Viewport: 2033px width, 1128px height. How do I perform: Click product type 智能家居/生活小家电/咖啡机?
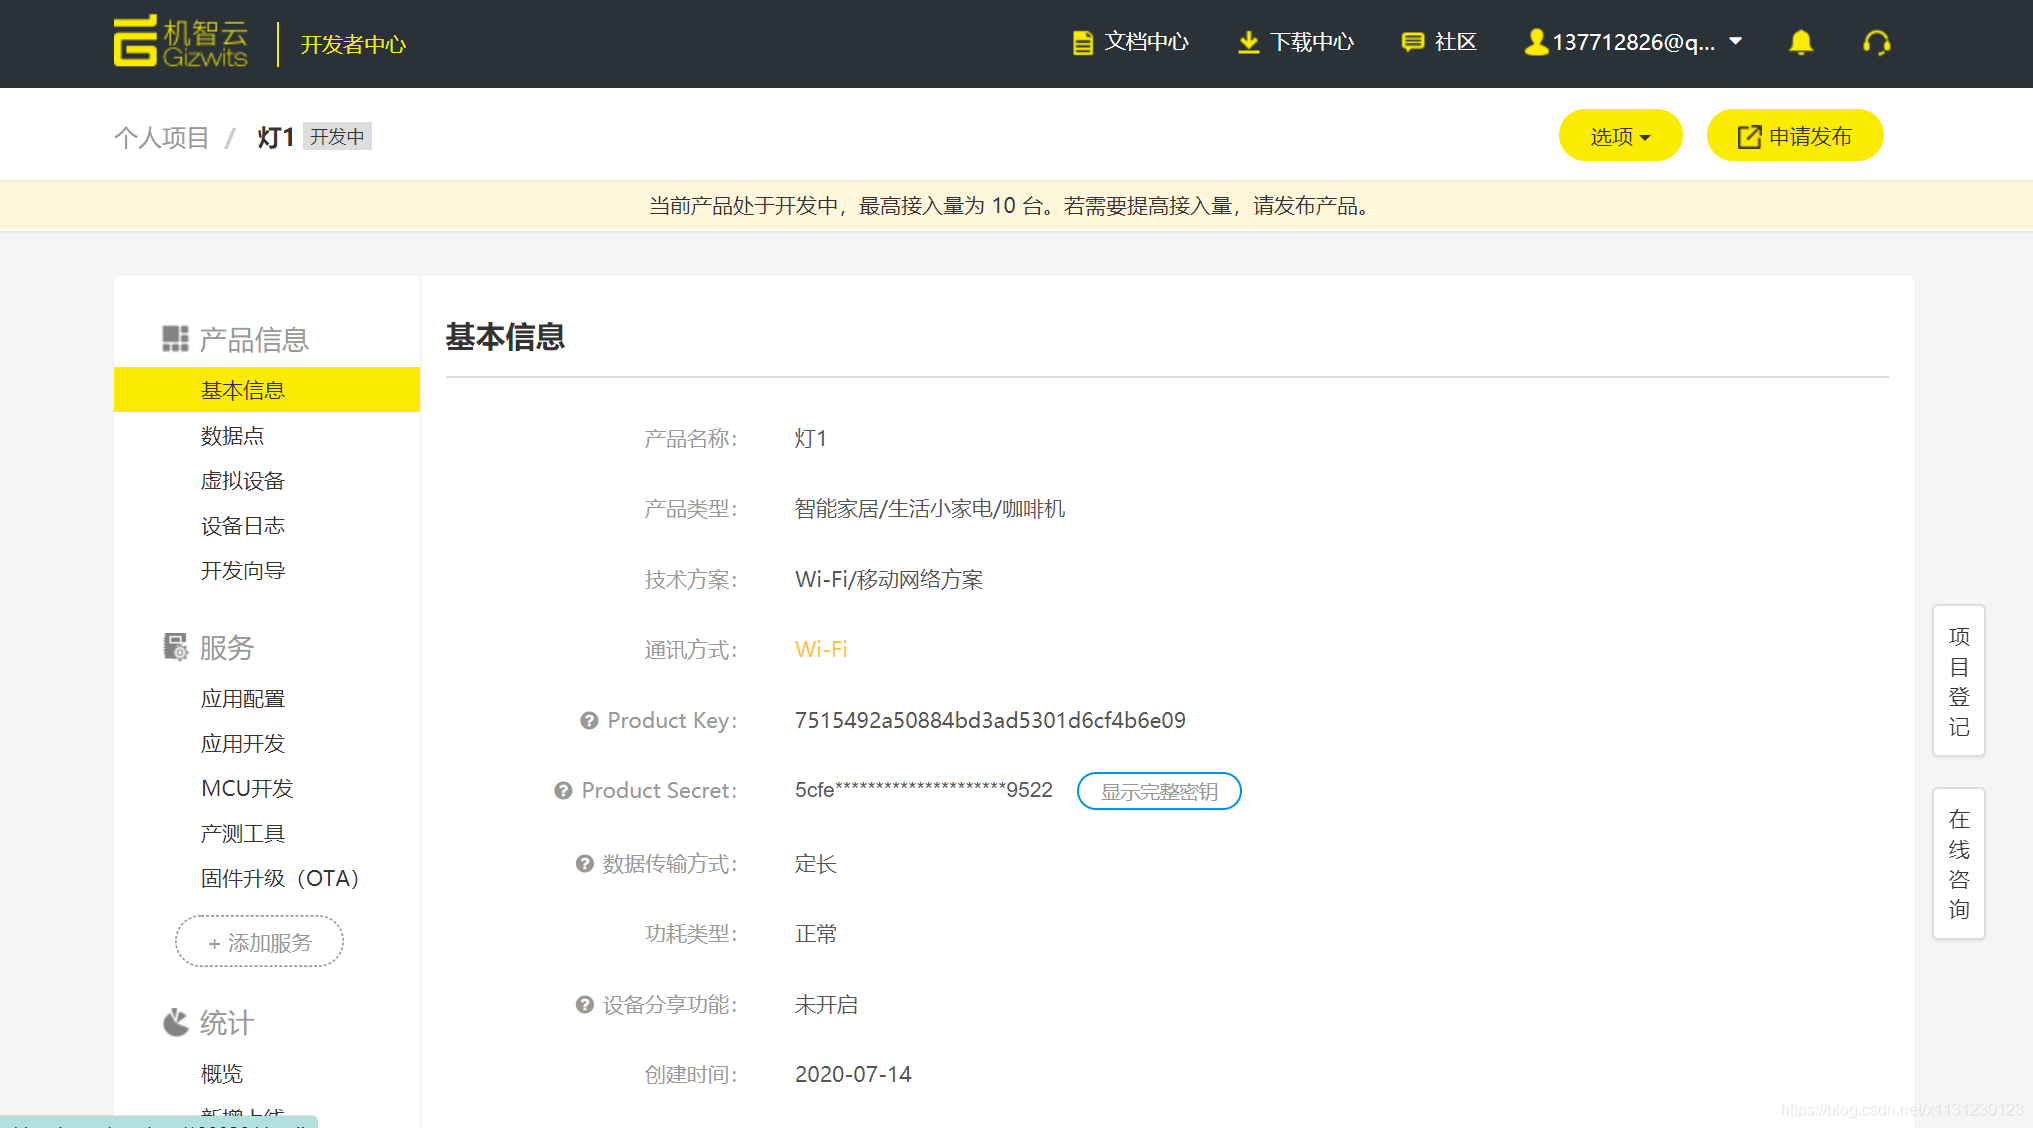[x=930, y=509]
